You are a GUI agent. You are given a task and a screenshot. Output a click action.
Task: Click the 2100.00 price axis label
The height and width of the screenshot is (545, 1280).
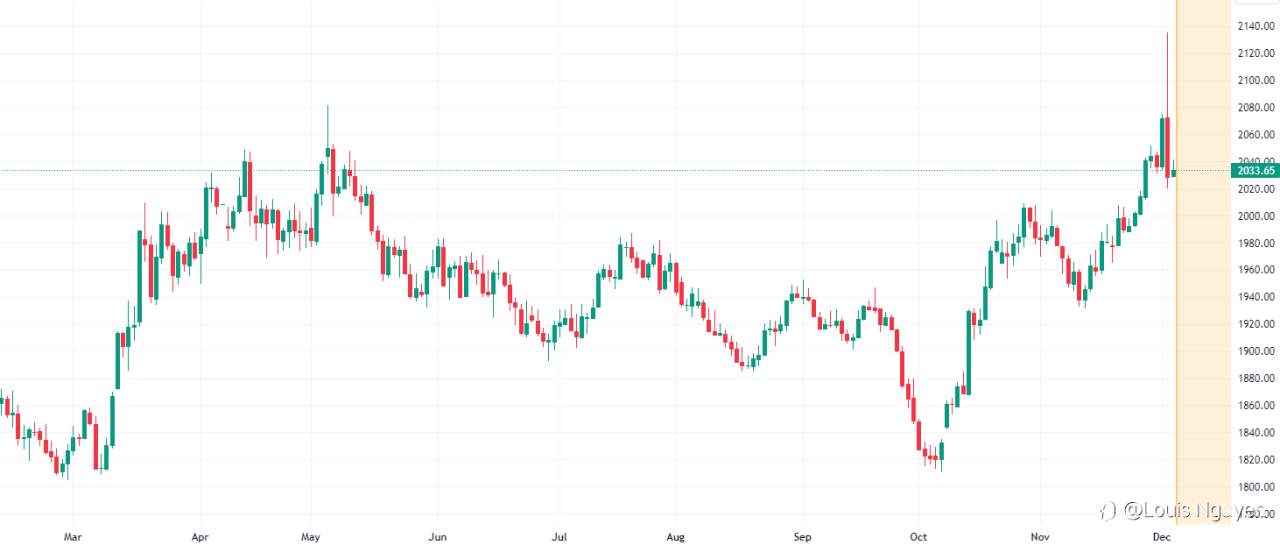pos(1256,80)
